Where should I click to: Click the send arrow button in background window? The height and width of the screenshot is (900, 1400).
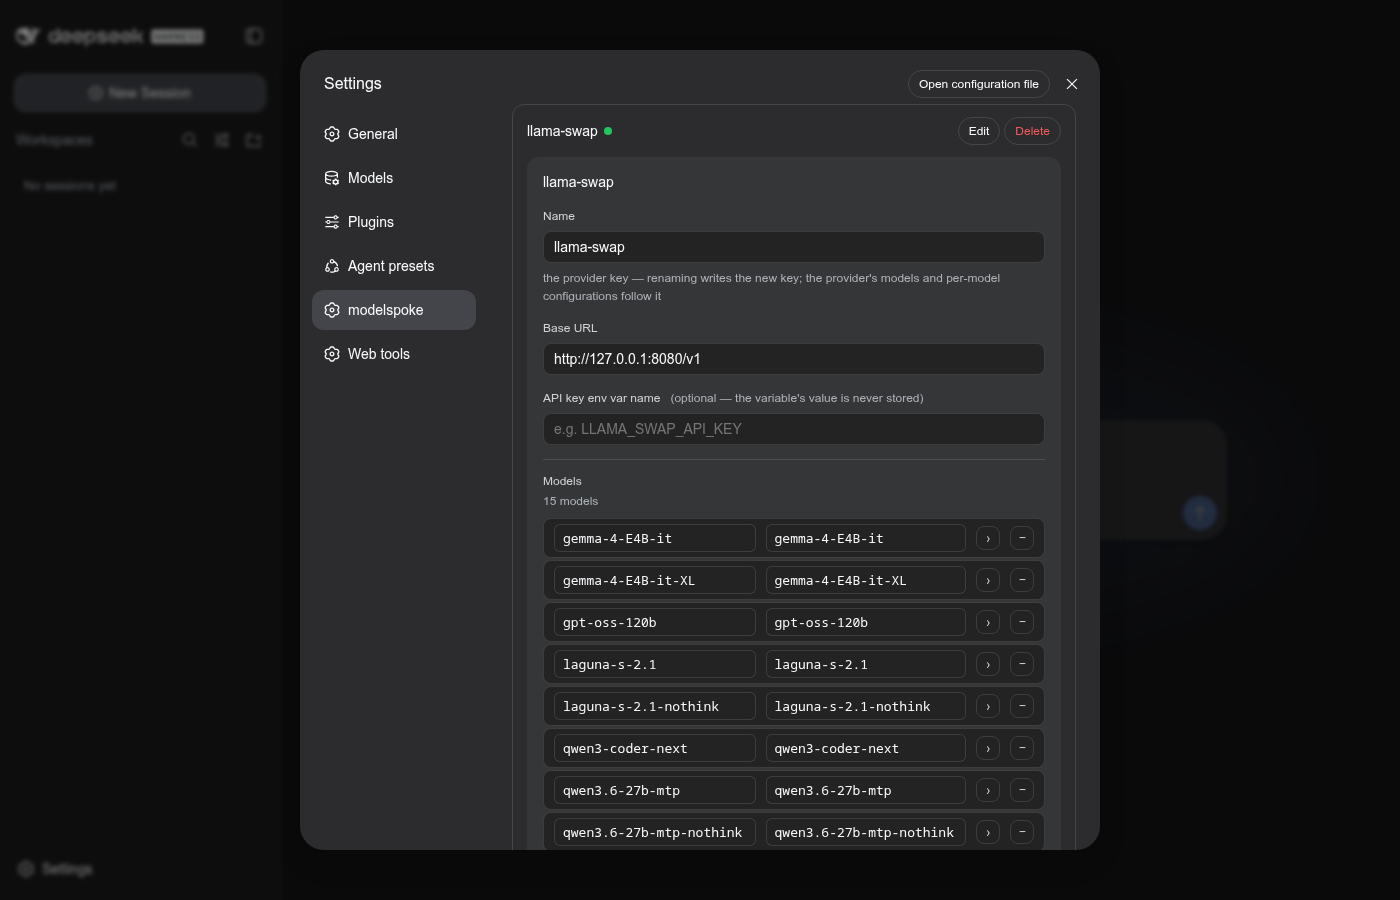point(1200,513)
